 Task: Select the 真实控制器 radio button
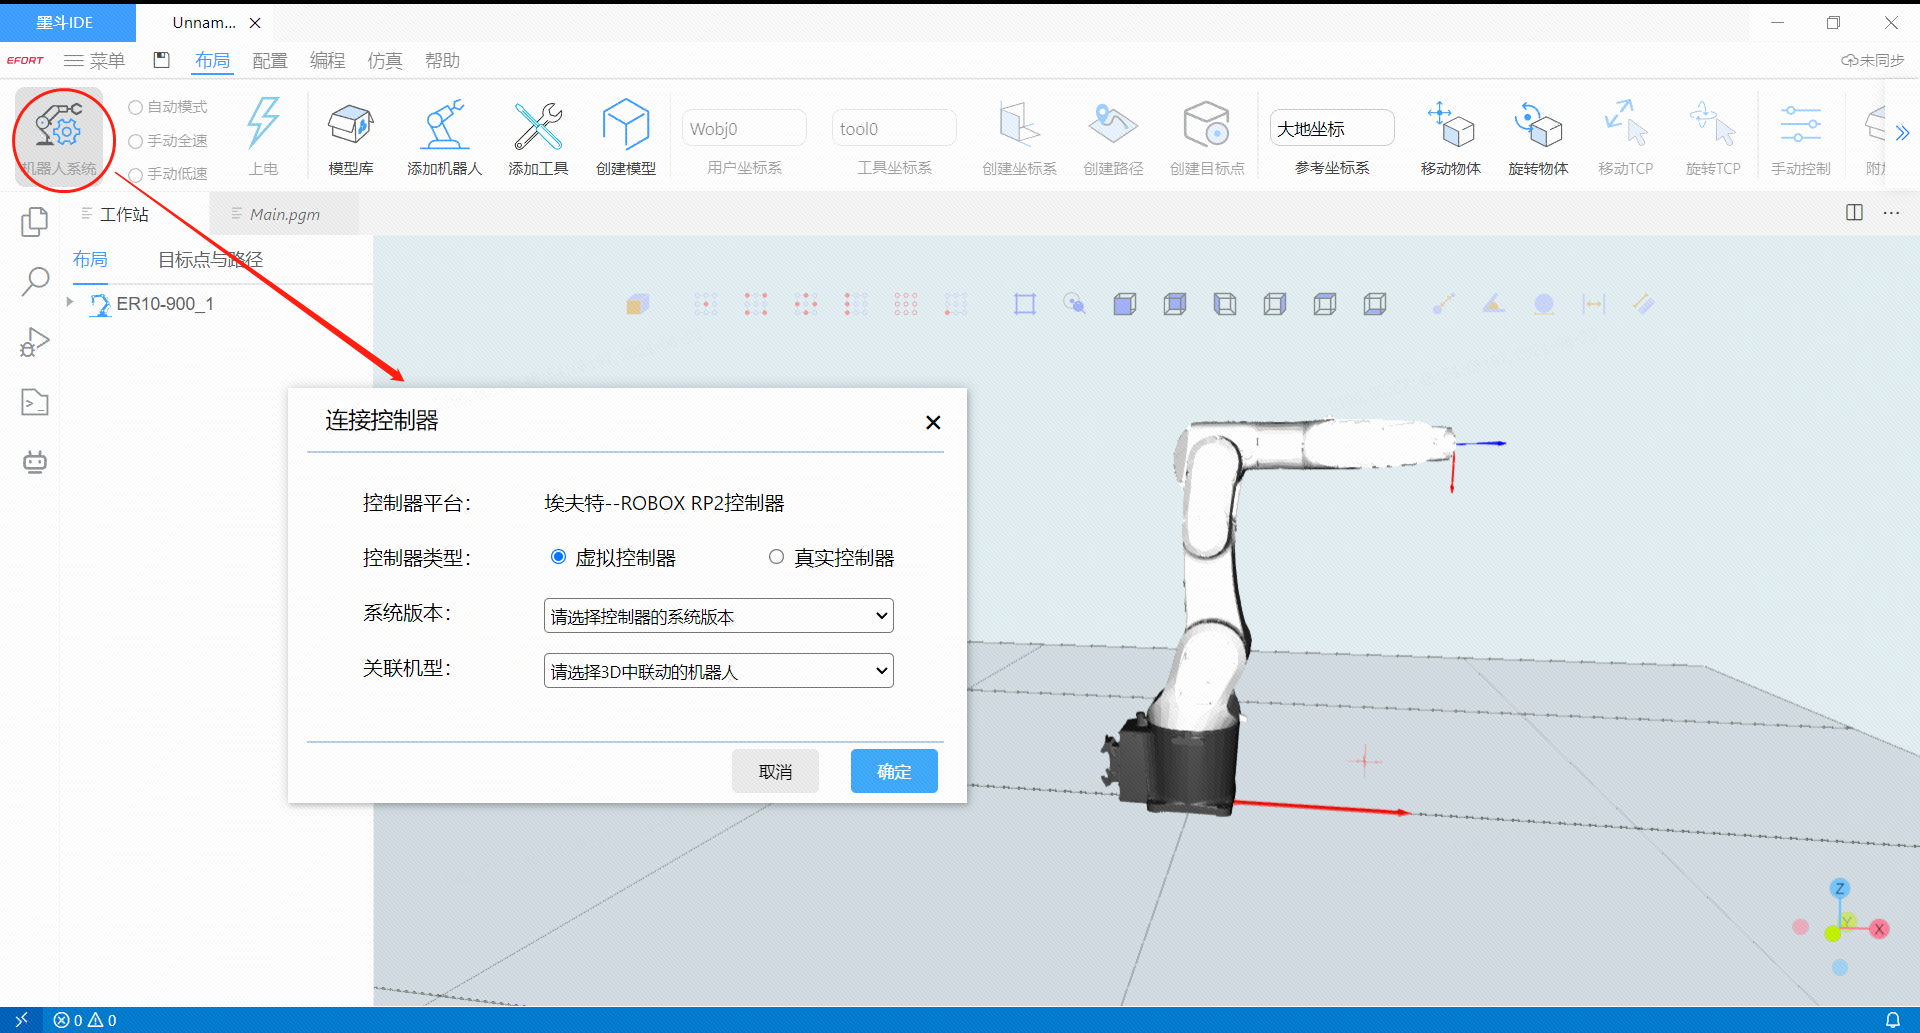[776, 557]
